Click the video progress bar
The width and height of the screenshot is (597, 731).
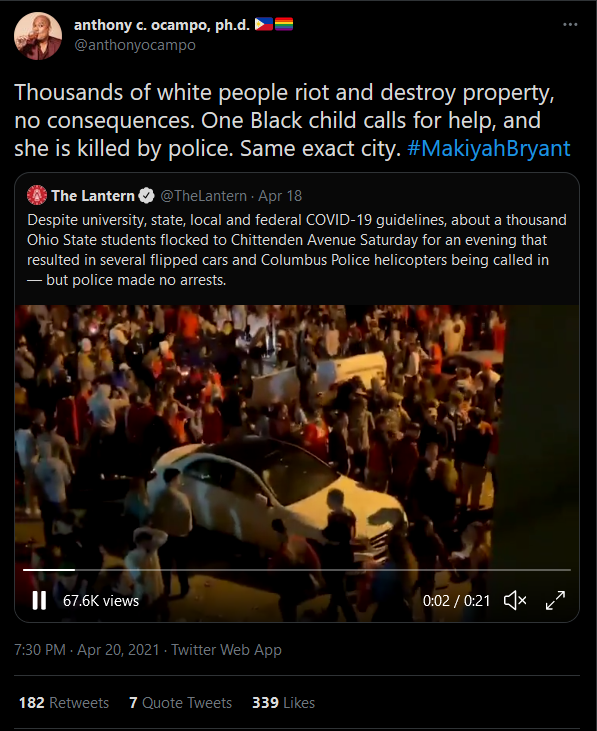point(297,570)
